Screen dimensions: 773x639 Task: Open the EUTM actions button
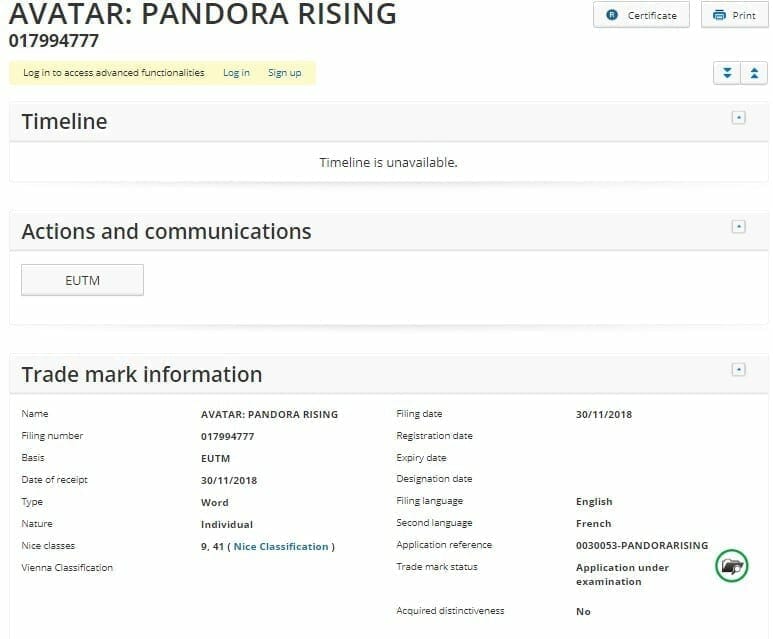(82, 280)
